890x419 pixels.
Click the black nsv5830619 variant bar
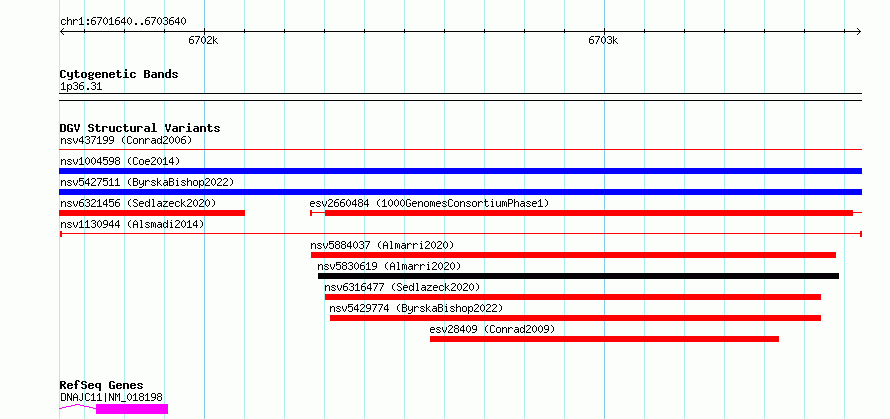coord(578,276)
